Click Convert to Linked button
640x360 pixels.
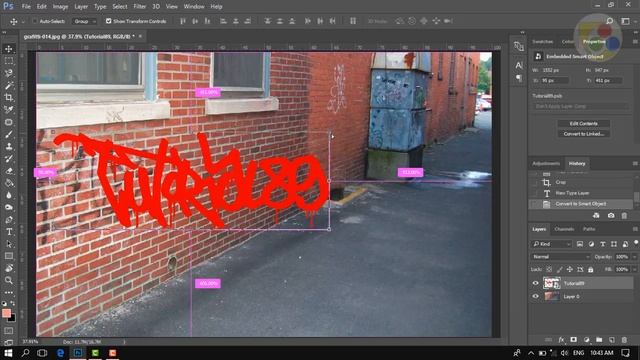pyautogui.click(x=584, y=133)
